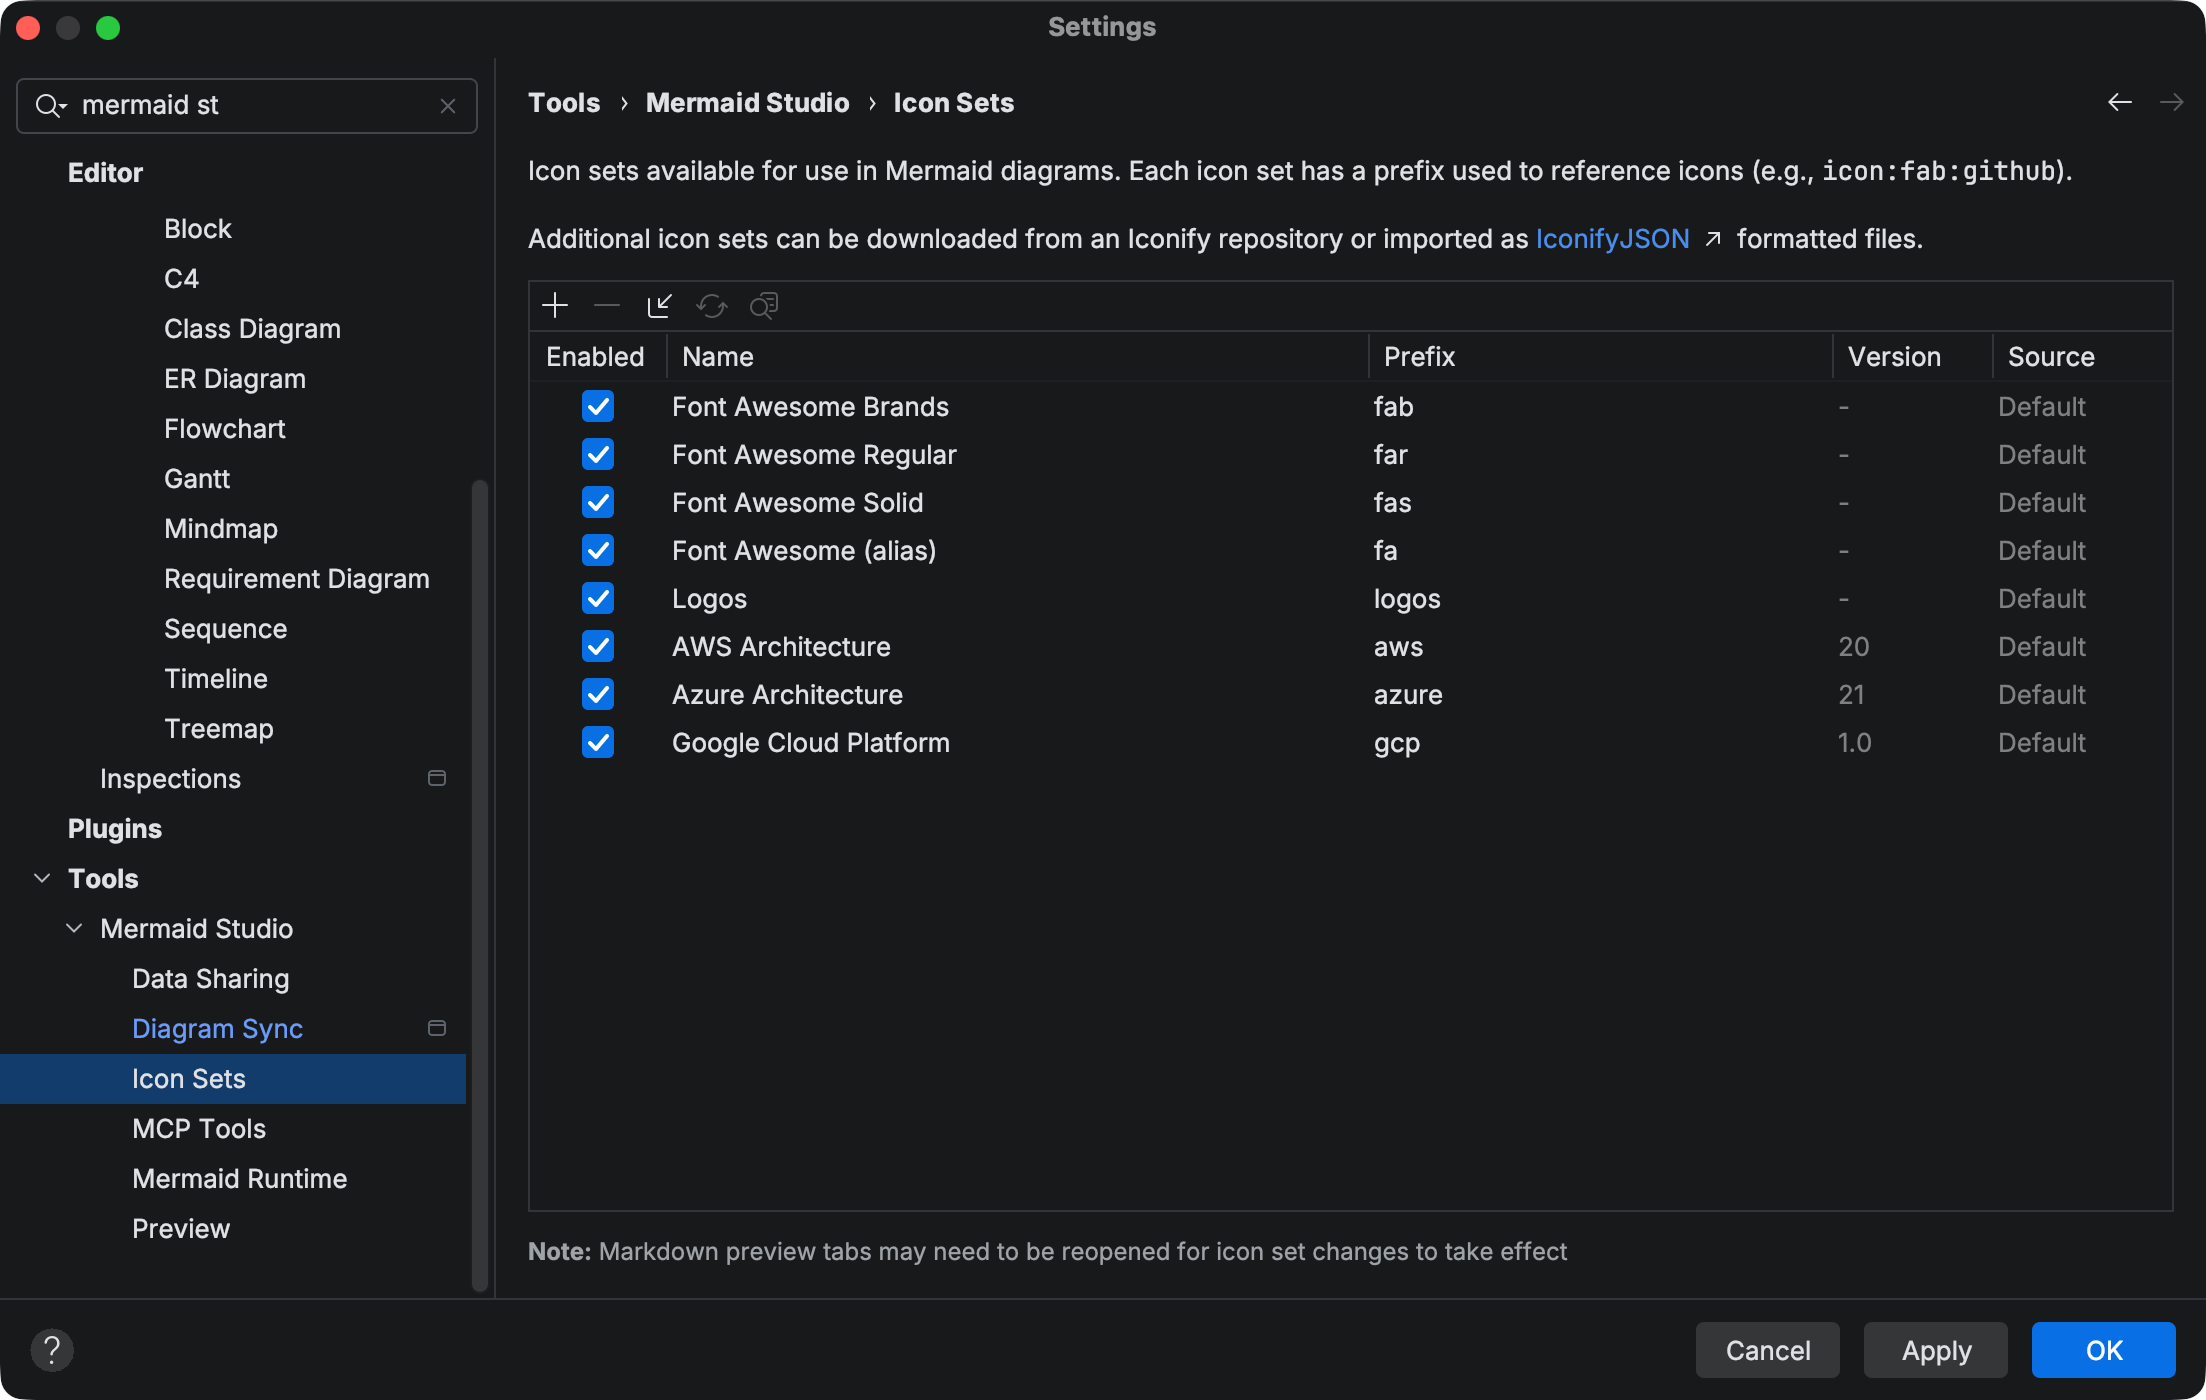Image resolution: width=2206 pixels, height=1400 pixels.
Task: Sort table by Name column header
Action: click(x=1017, y=357)
